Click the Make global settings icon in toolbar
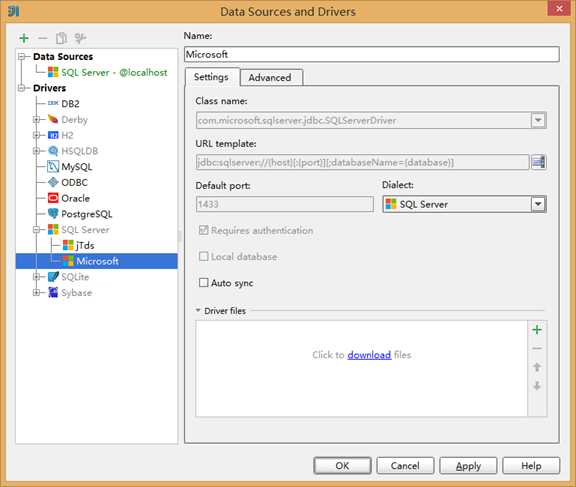Image resolution: width=576 pixels, height=487 pixels. [80, 38]
